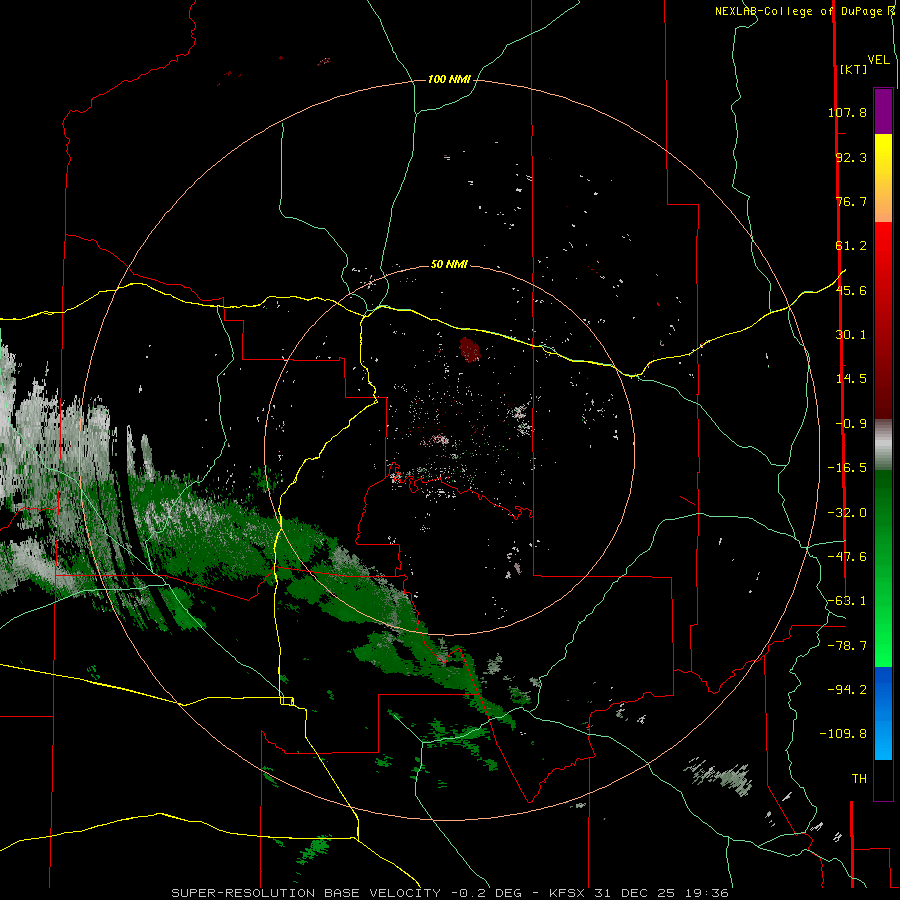Click the -32.0 value on the scale
This screenshot has height=900, width=900.
point(847,513)
